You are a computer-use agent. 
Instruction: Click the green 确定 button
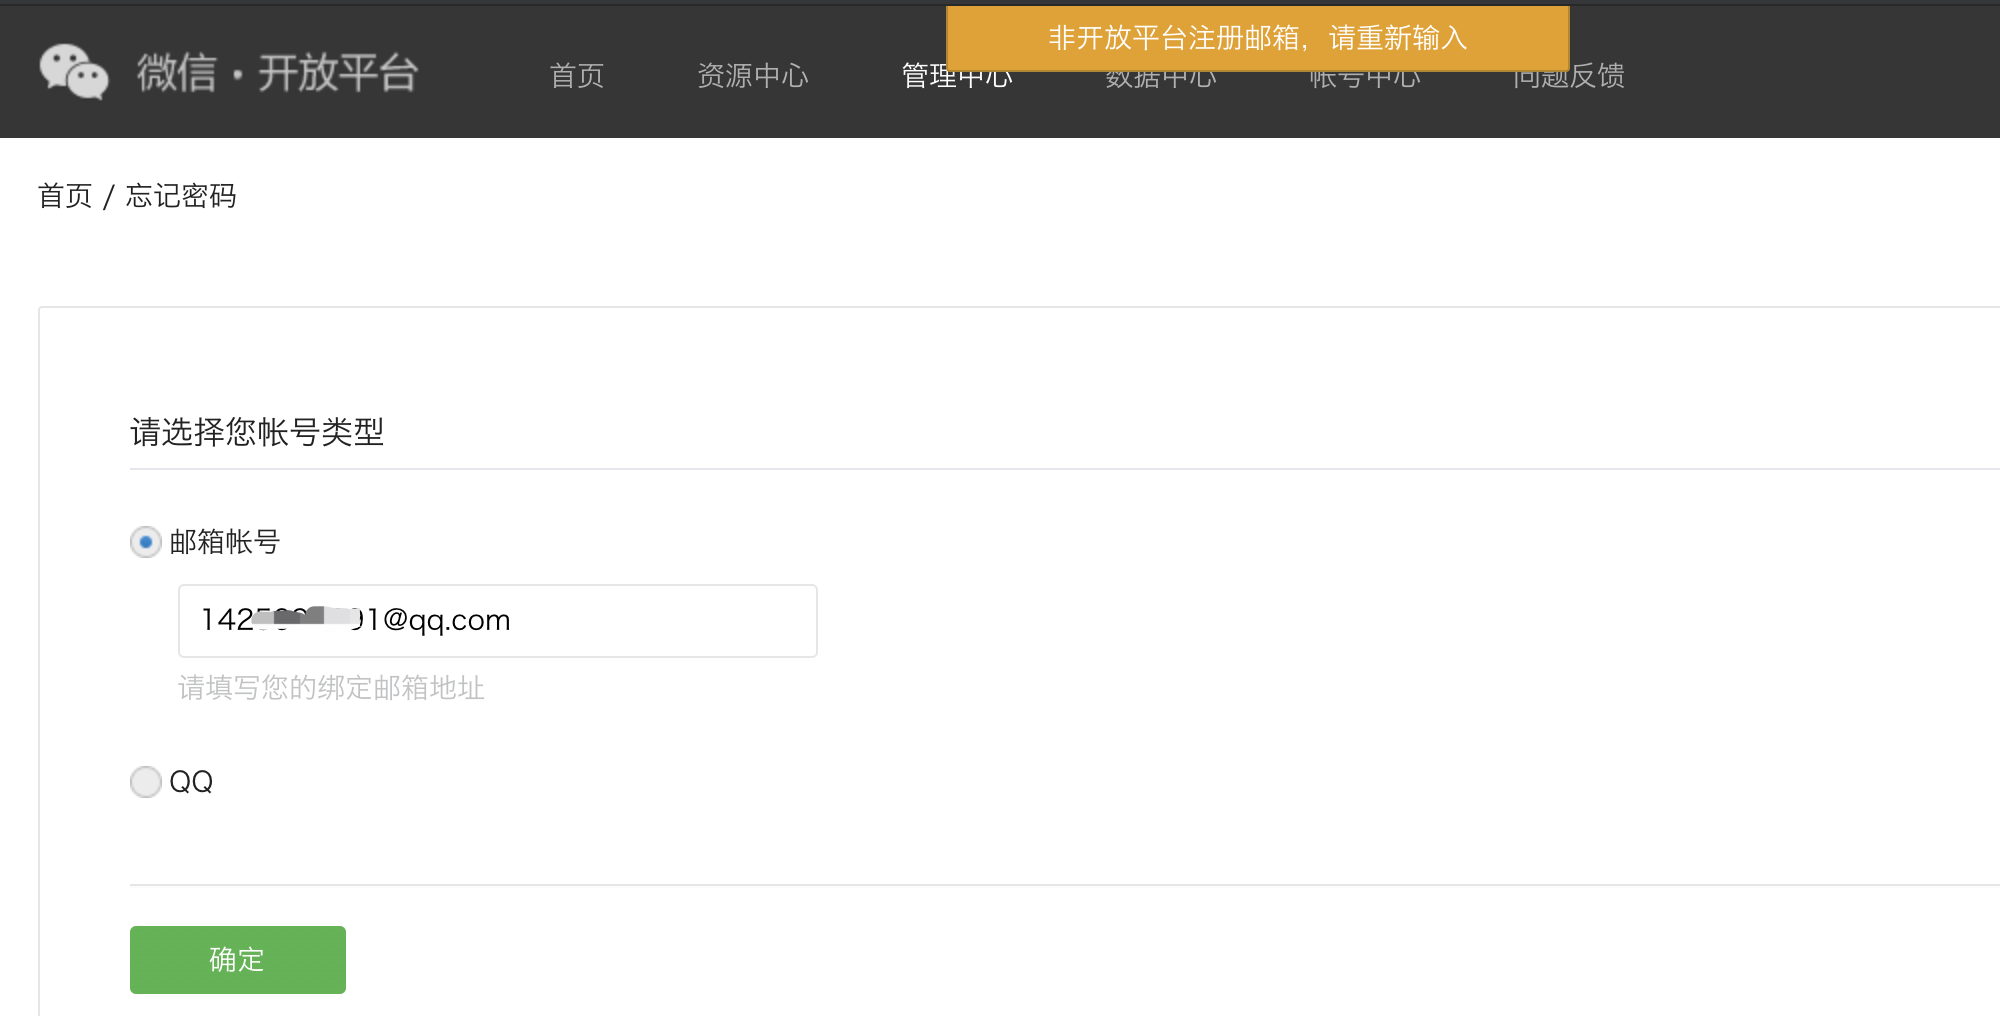point(238,960)
